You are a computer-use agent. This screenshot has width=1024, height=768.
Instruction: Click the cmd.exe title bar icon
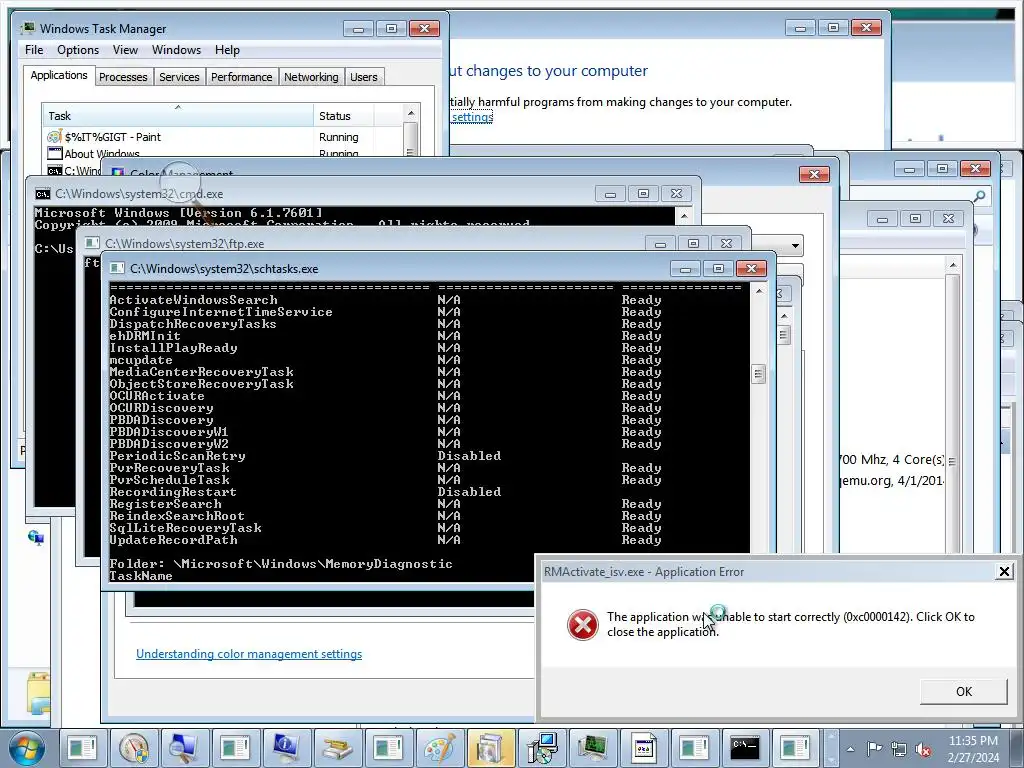pyautogui.click(x=42, y=194)
